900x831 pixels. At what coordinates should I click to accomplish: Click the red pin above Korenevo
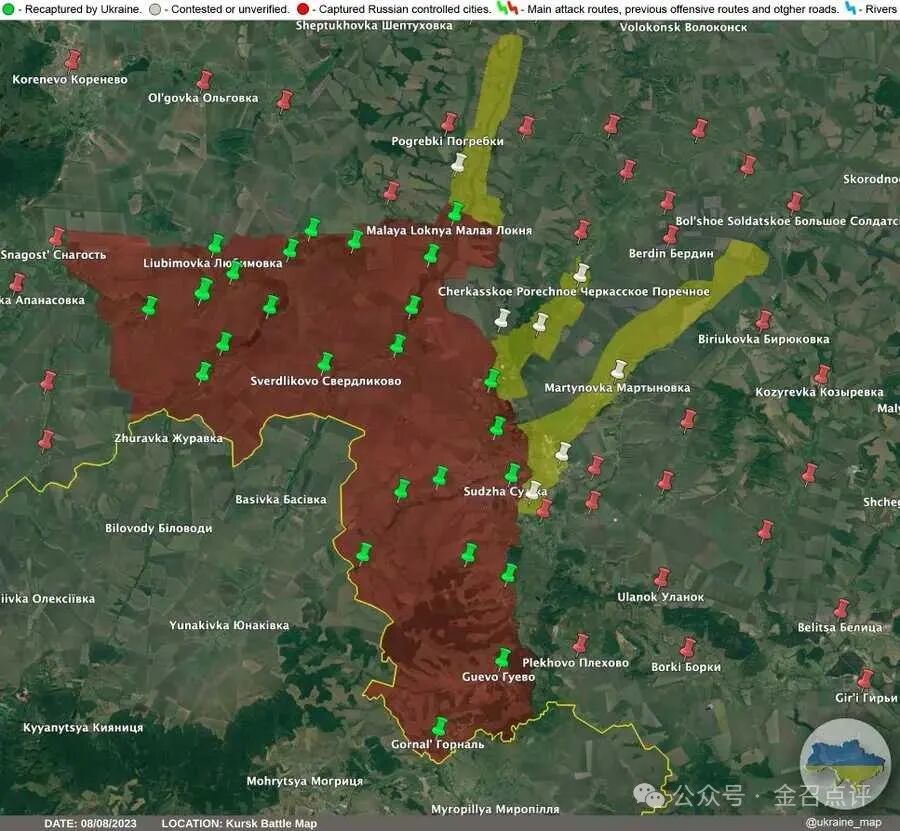[x=72, y=60]
